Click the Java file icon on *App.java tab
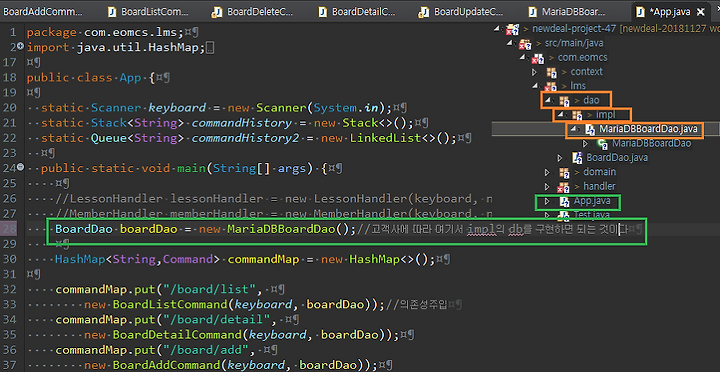The width and height of the screenshot is (720, 372). (640, 12)
